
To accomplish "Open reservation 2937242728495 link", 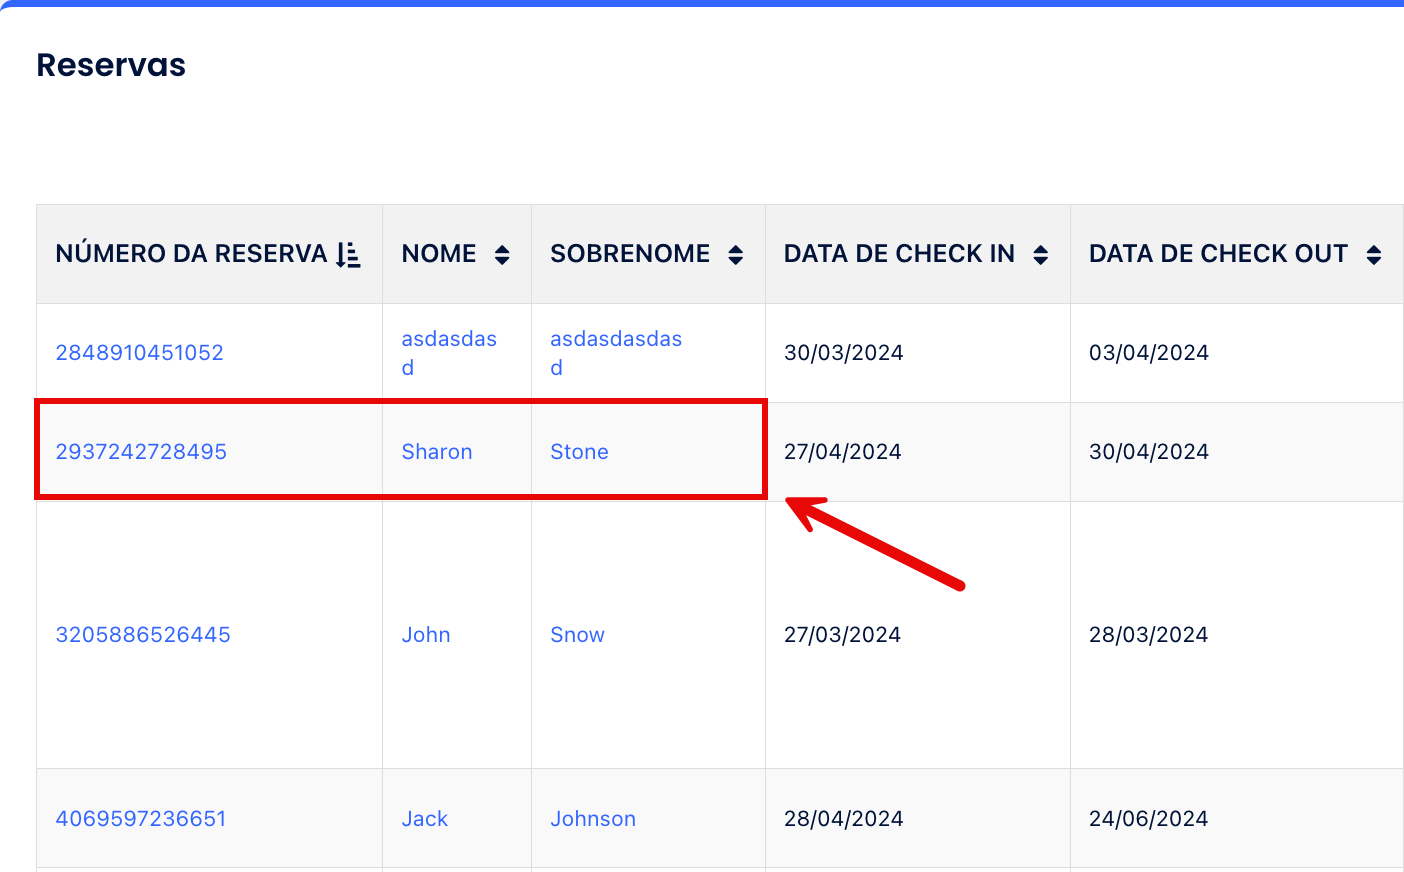I will point(141,452).
